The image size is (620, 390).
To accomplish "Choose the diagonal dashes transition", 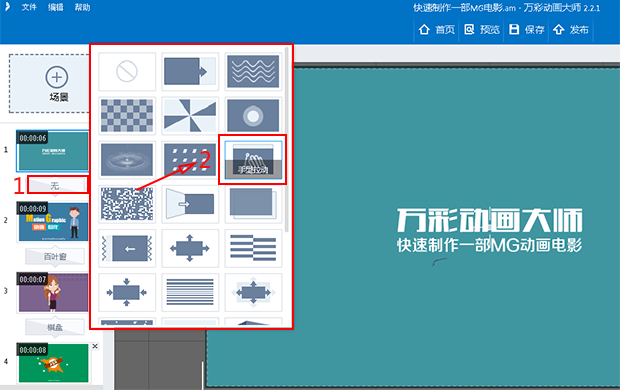I will 190,159.
